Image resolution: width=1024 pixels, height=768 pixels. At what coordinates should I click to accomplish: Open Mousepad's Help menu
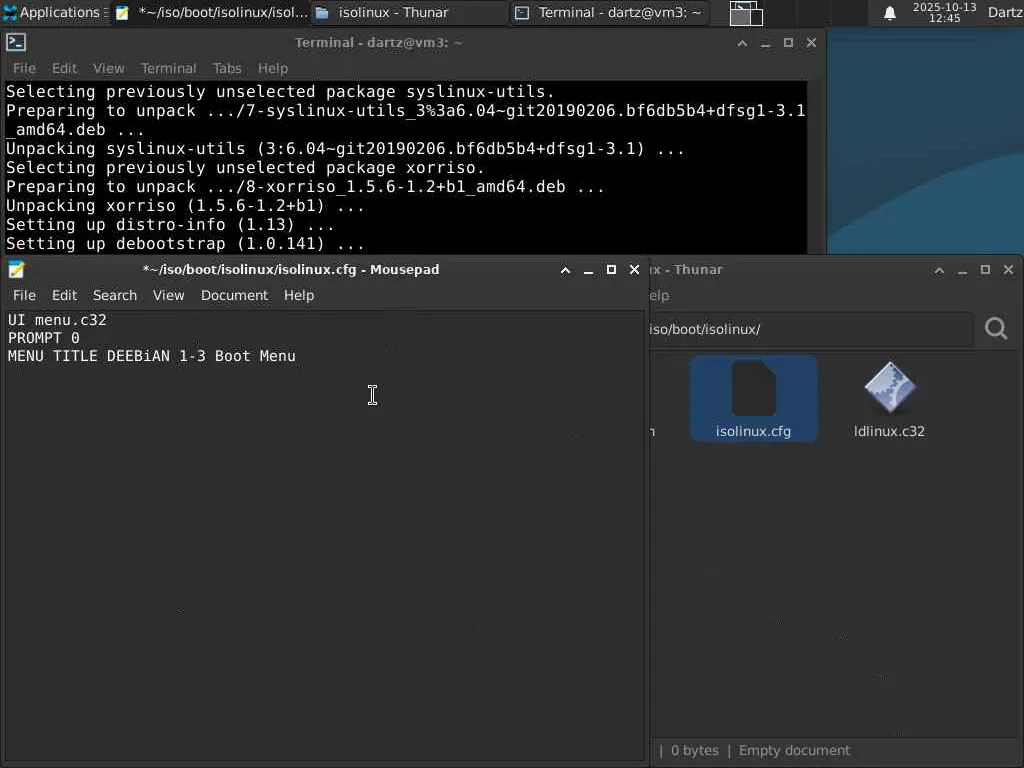[x=298, y=295]
